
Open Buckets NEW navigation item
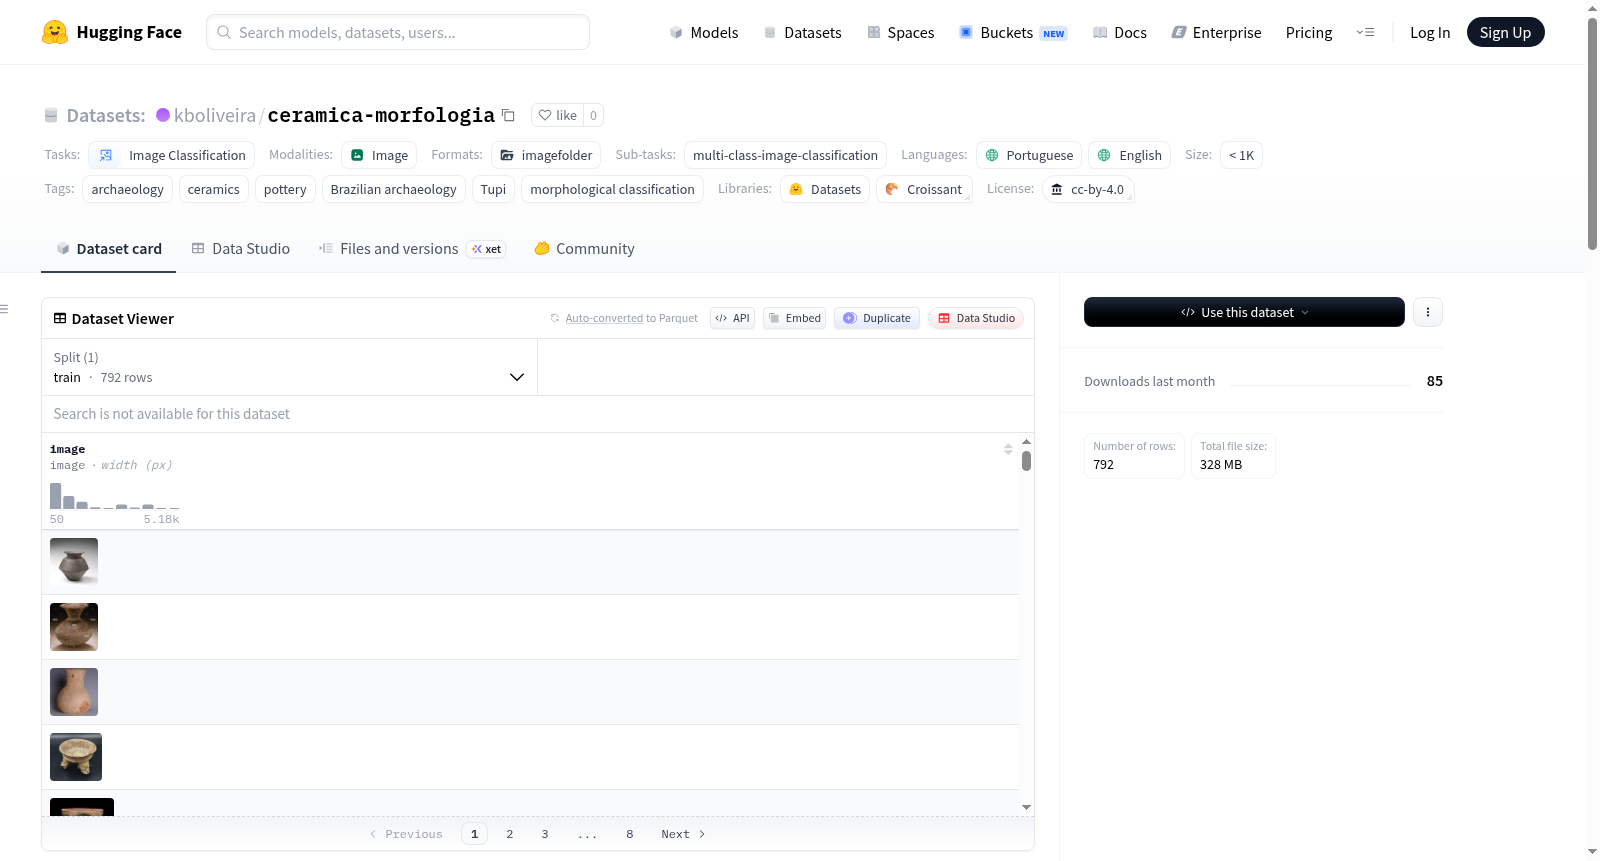1013,32
